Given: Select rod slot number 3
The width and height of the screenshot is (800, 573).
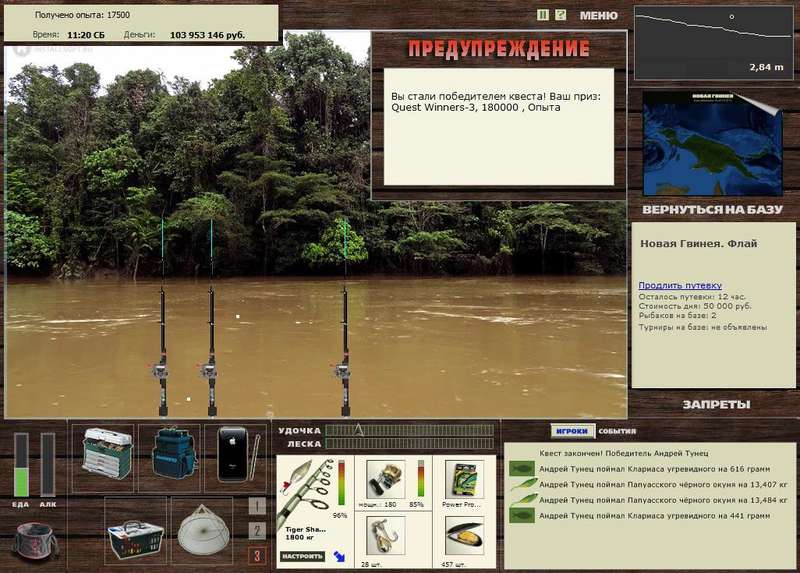Looking at the screenshot, I should (x=257, y=555).
